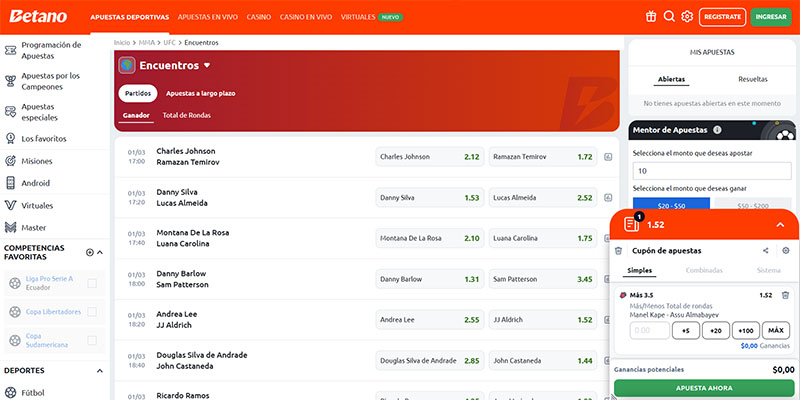800x400 pixels.
Task: Open Fútbol sport icon
Action: pyautogui.click(x=10, y=393)
